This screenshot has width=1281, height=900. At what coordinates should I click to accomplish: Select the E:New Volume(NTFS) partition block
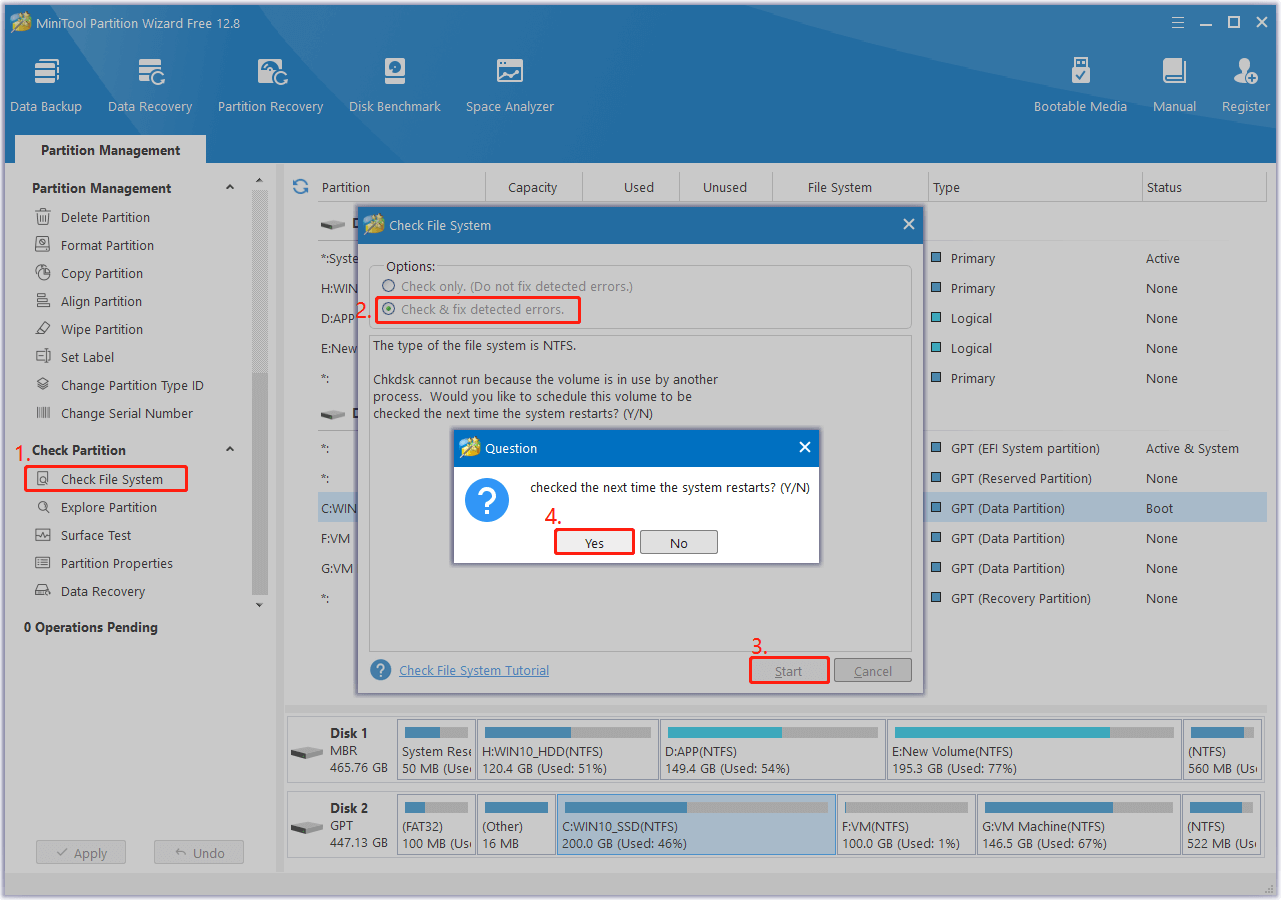click(x=1033, y=750)
